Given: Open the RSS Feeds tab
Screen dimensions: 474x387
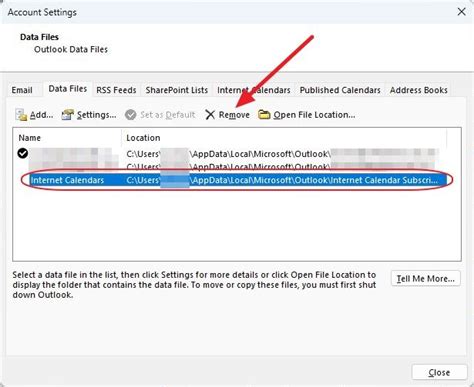Looking at the screenshot, I should [x=116, y=90].
